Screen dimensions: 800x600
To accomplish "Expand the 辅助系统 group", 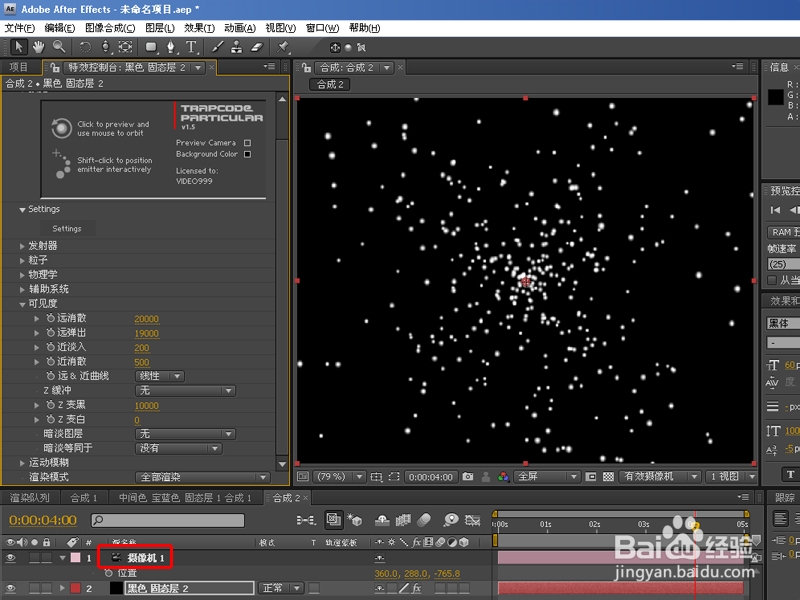I will (x=22, y=289).
